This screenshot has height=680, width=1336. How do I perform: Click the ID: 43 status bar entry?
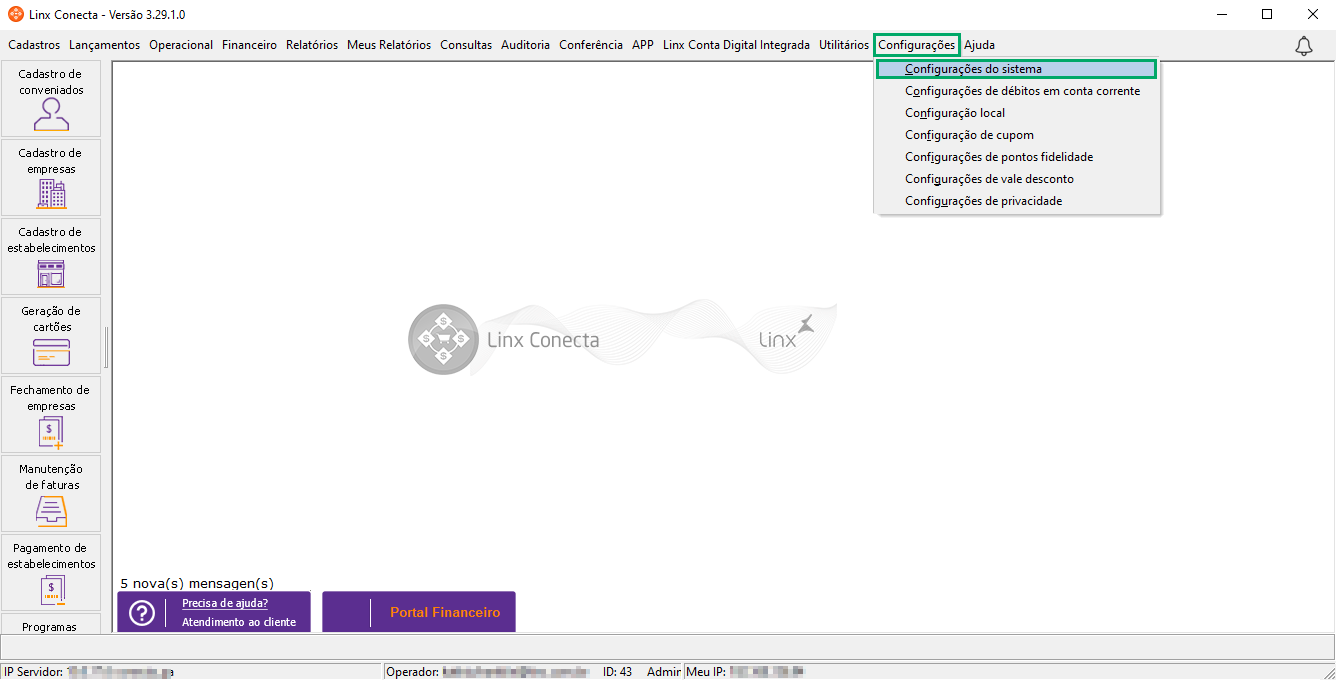pyautogui.click(x=617, y=672)
